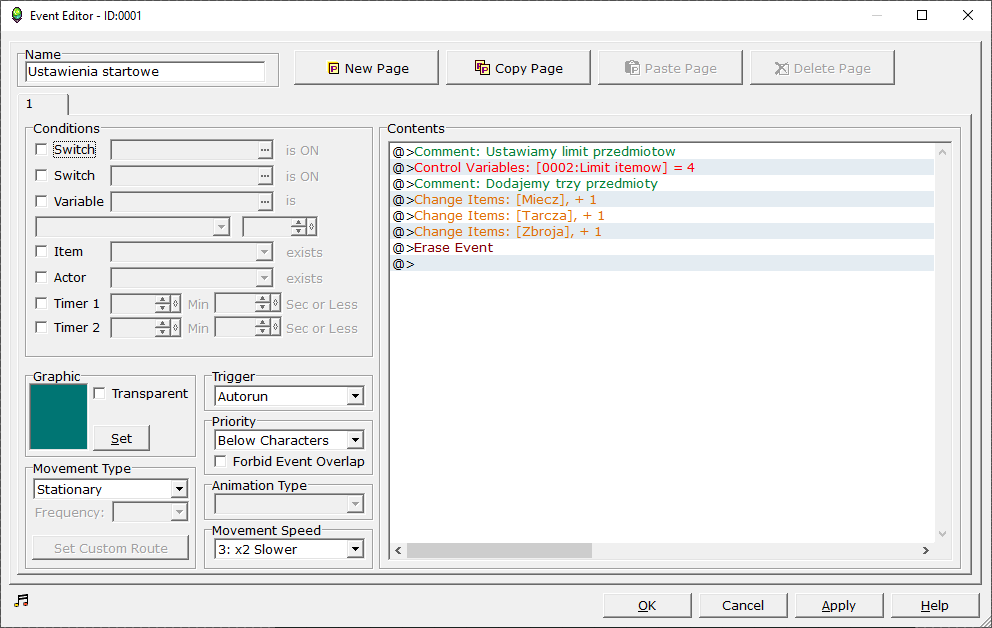Click the Timer 2 minutes stepper
Viewport: 992px width, 628px height.
pyautogui.click(x=146, y=328)
